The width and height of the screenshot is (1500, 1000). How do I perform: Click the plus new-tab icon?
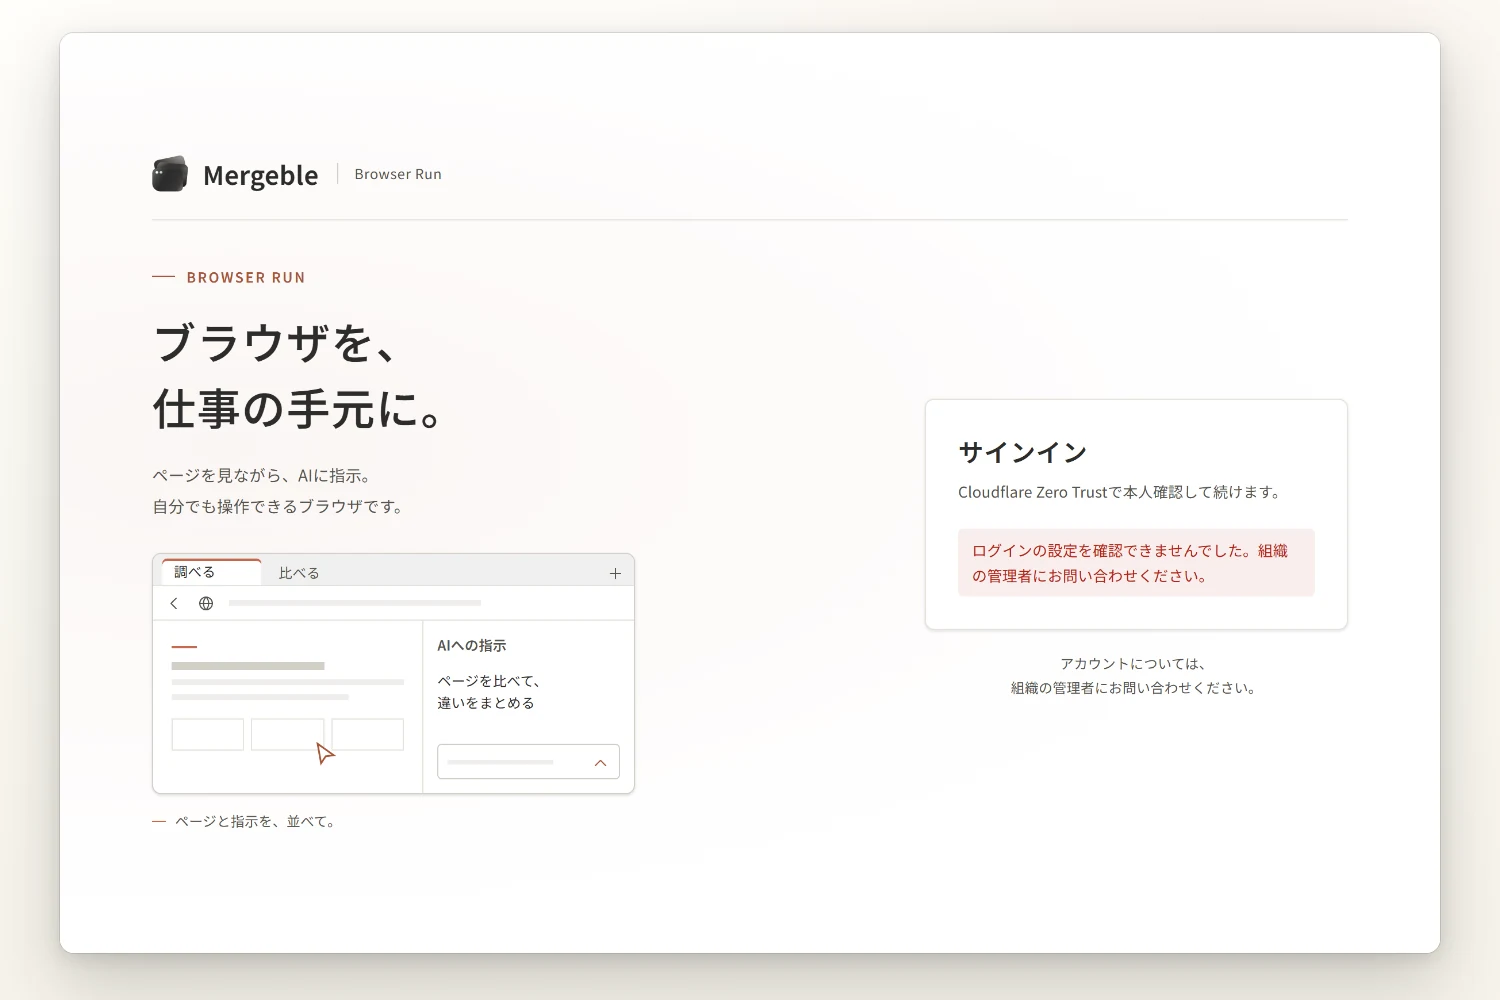[615, 573]
